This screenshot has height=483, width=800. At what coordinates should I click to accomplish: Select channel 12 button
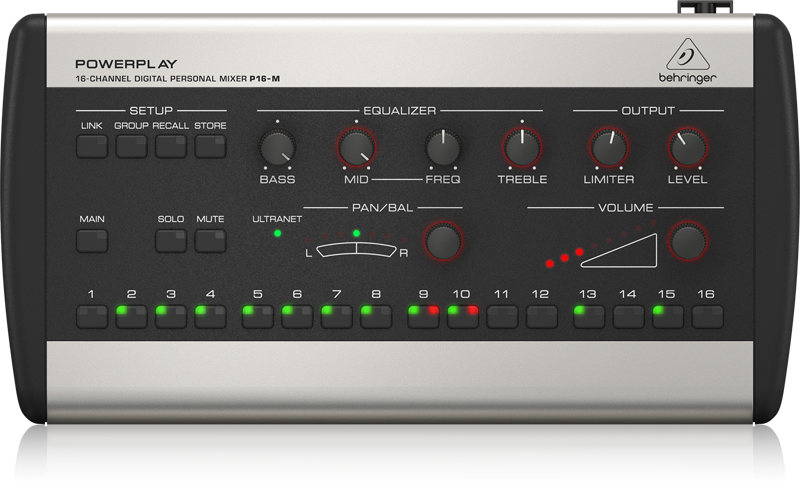pos(542,317)
